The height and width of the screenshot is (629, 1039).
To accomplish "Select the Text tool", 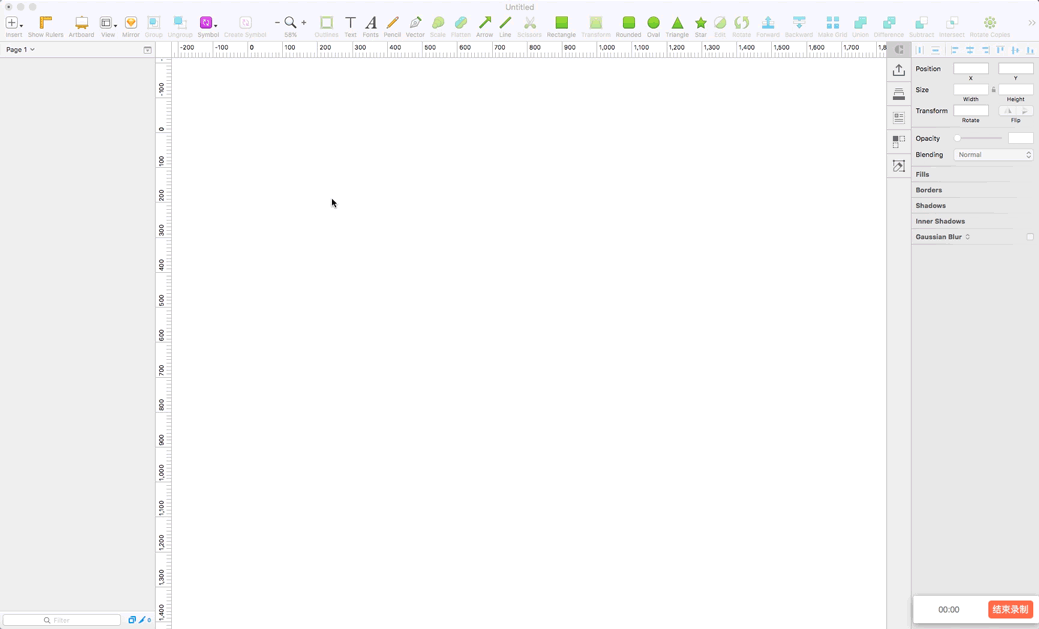I will (x=350, y=23).
